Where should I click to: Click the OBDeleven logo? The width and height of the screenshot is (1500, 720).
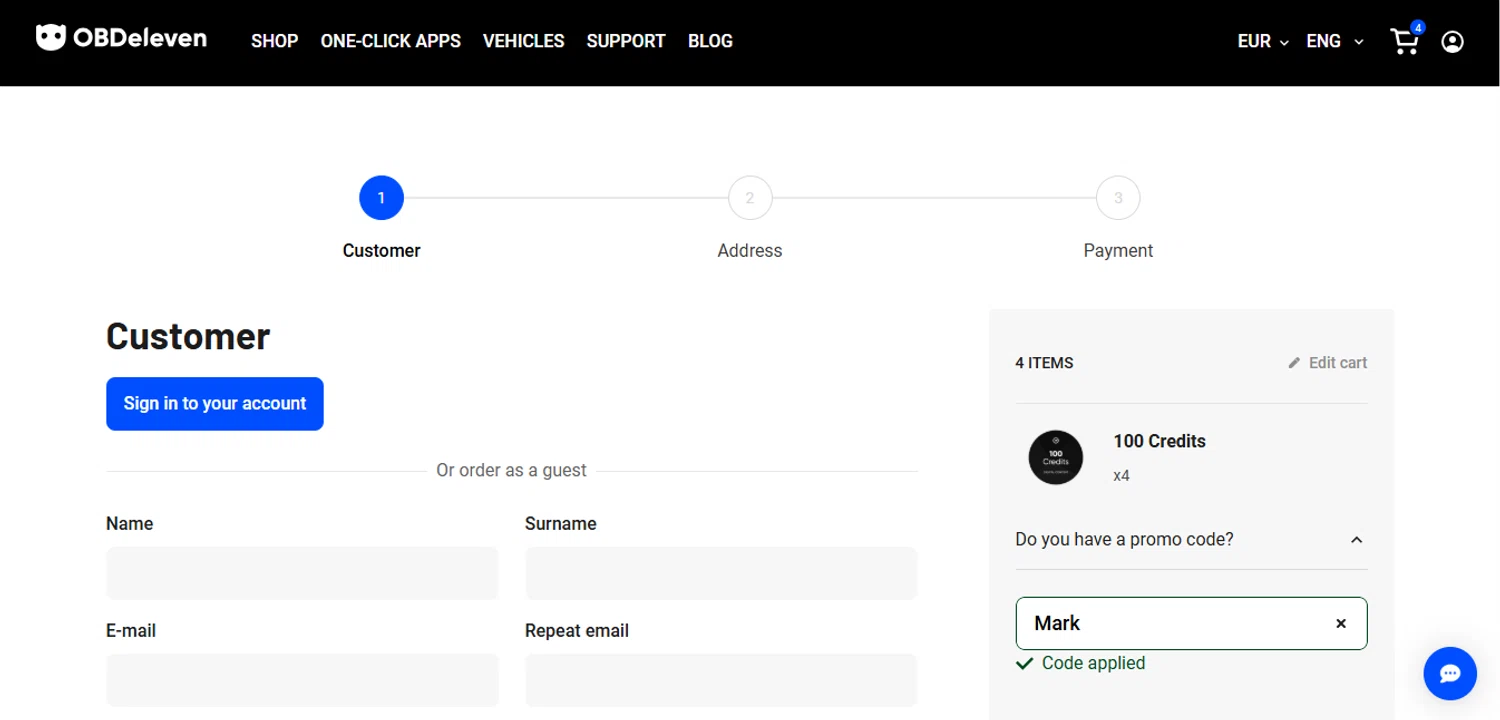pos(121,39)
